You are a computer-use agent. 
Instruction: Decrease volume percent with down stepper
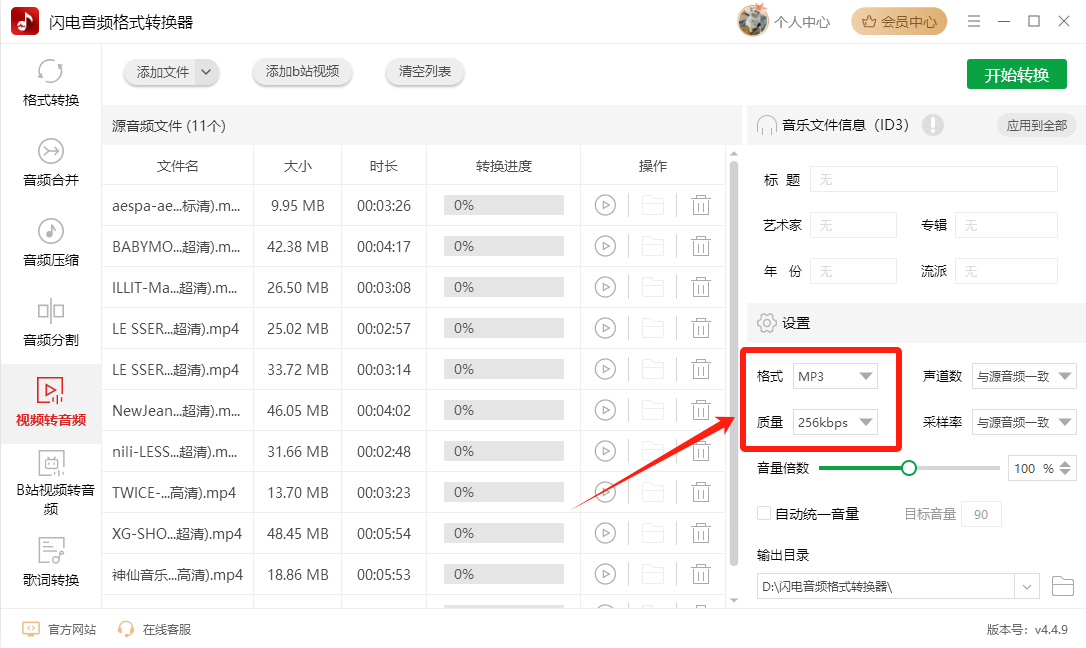click(1065, 474)
